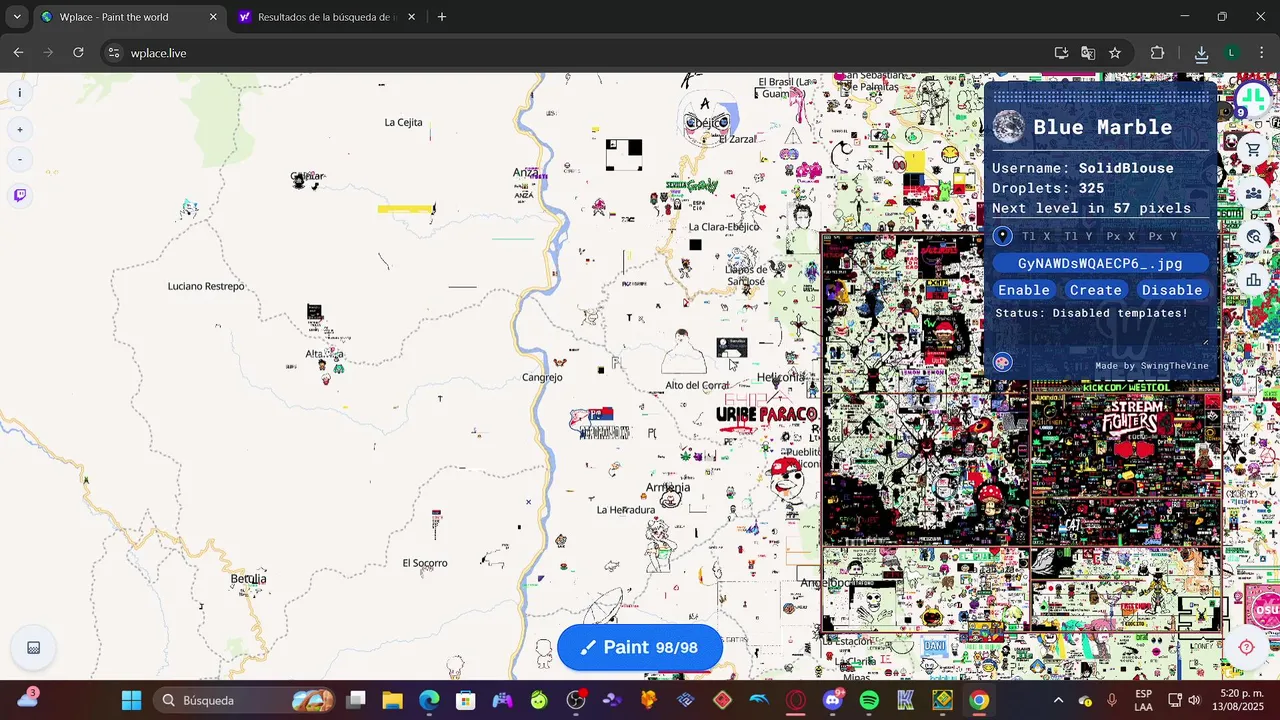Click the Cangrejo map label

(x=542, y=377)
